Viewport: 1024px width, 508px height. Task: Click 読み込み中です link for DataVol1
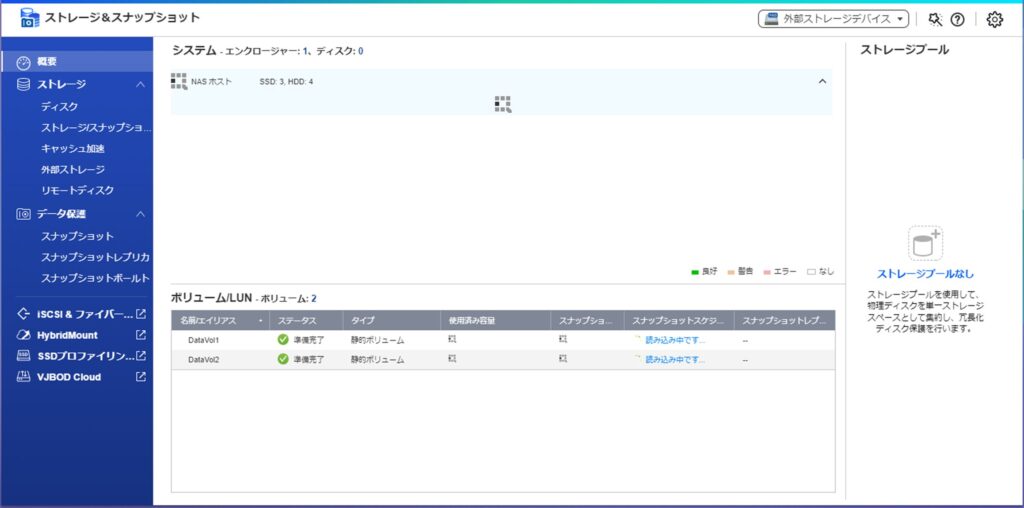point(674,340)
